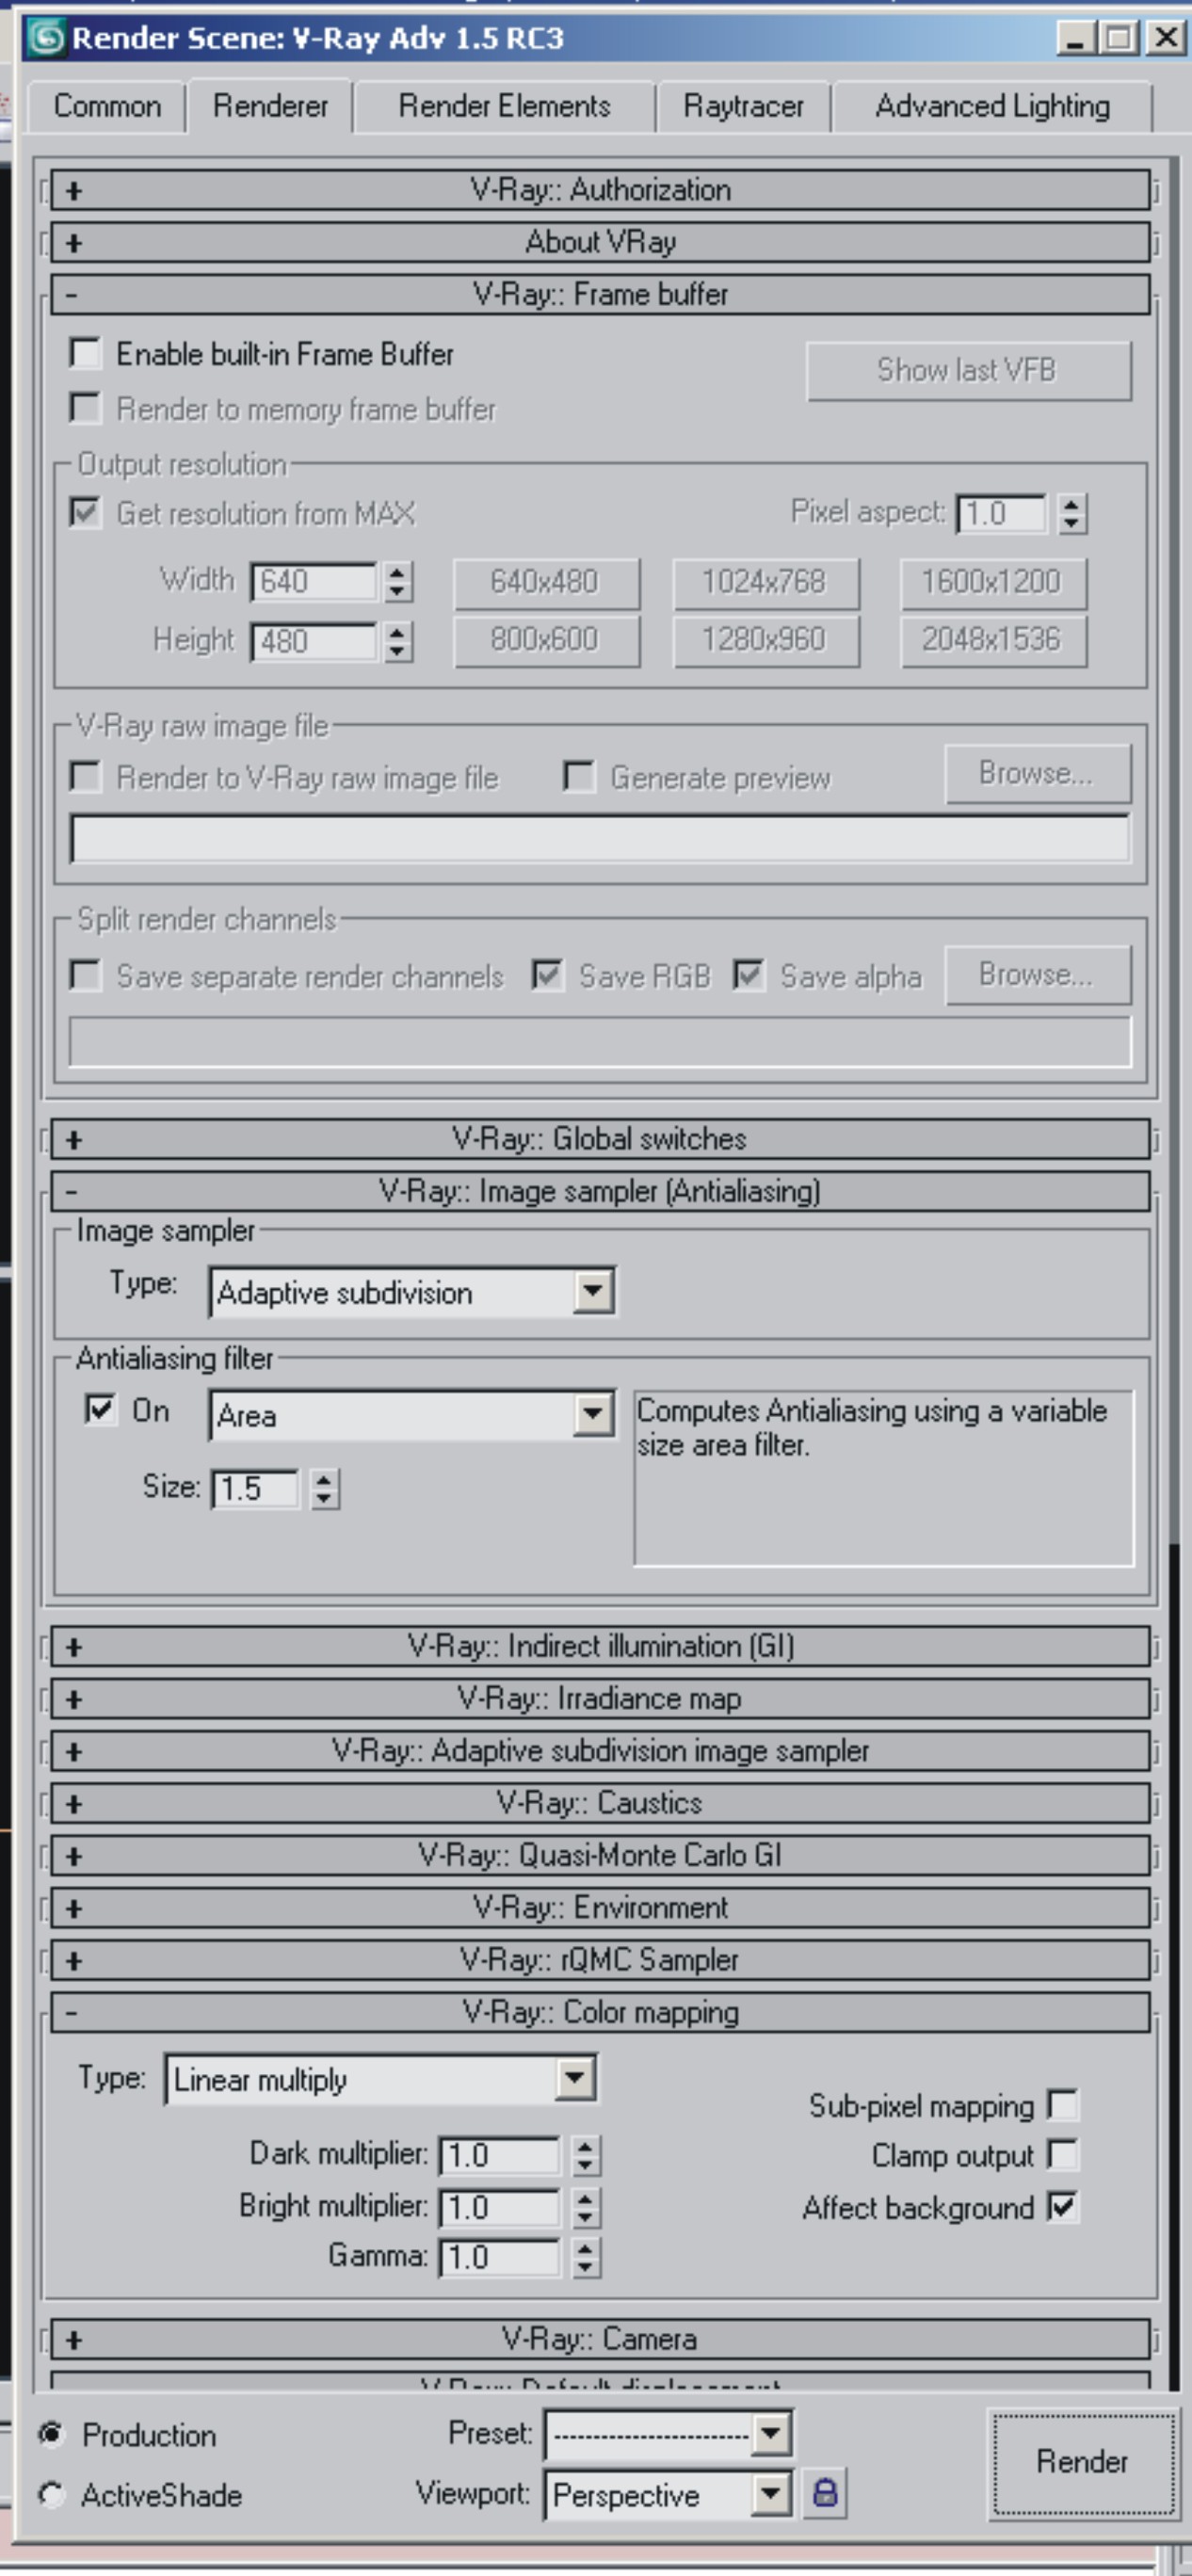Expand the V-Ray:: Global switches rollout
Image resolution: width=1192 pixels, height=2576 pixels.
coord(600,1139)
